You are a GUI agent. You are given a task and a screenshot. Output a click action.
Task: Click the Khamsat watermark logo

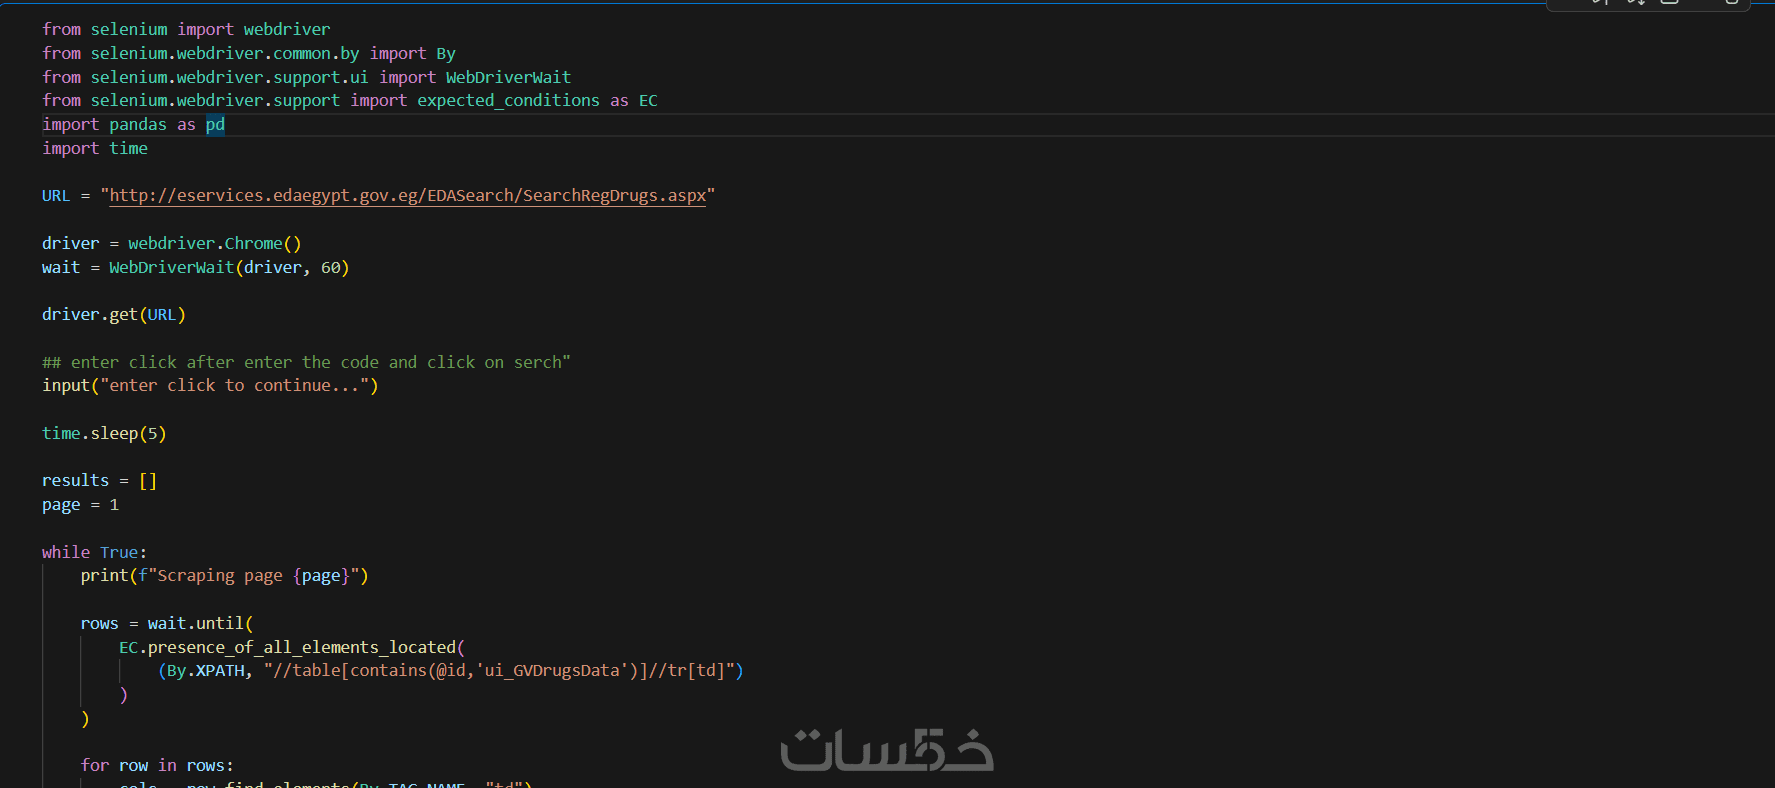(x=887, y=750)
